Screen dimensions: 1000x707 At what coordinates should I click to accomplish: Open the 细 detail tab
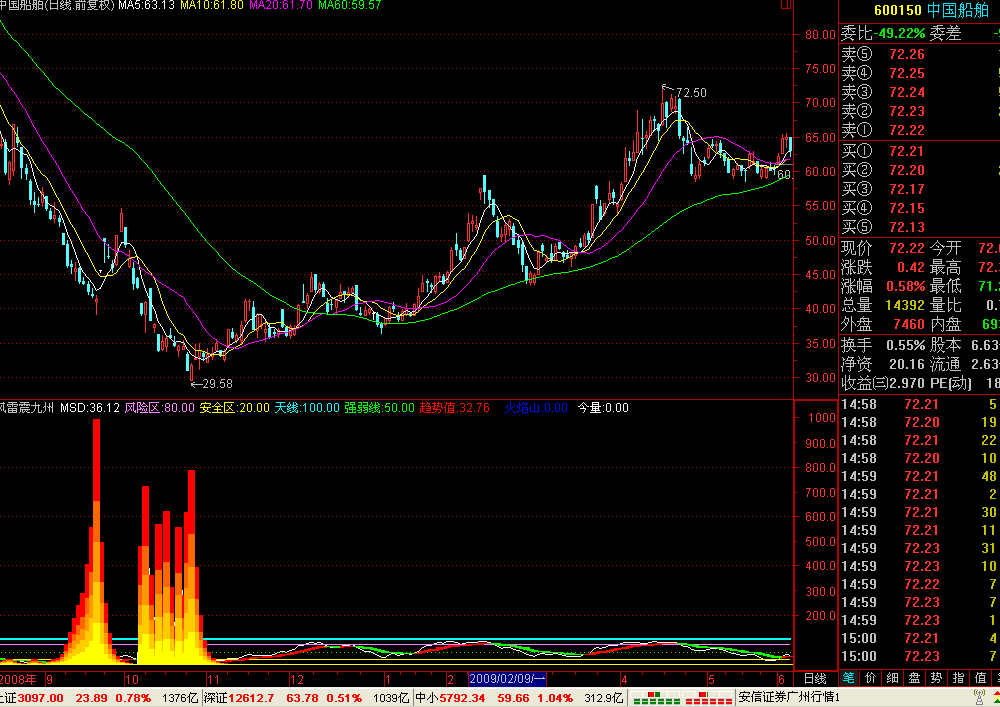point(892,678)
